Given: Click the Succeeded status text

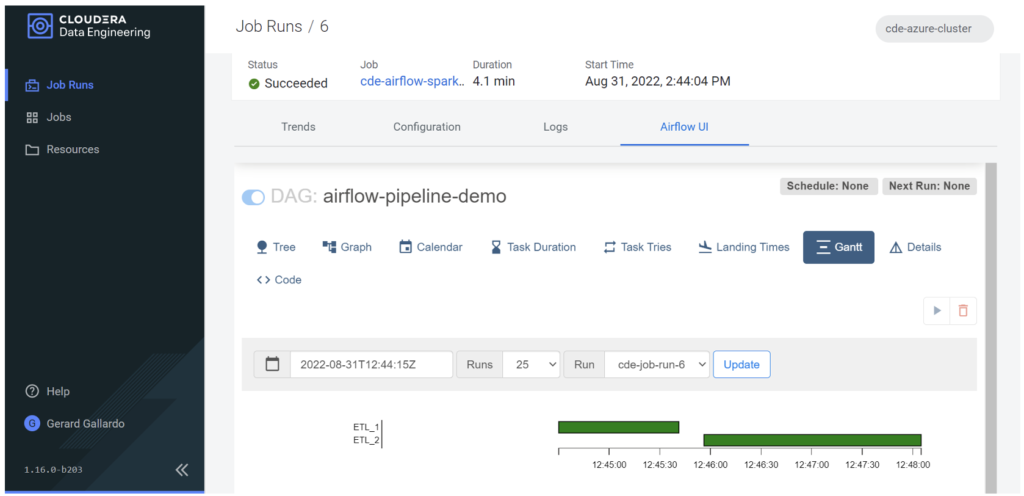Looking at the screenshot, I should point(296,83).
